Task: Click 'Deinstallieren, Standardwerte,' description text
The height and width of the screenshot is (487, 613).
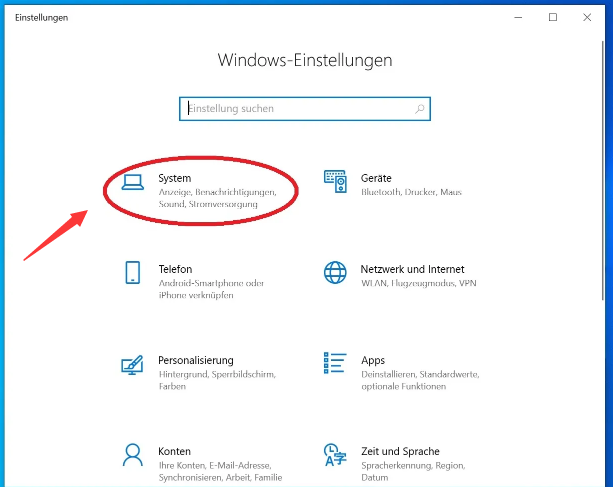Action: pos(420,374)
